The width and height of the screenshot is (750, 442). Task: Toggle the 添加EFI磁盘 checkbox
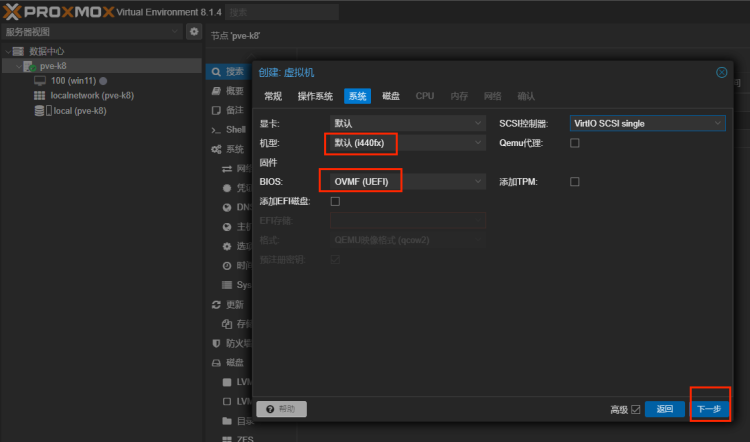coord(335,201)
